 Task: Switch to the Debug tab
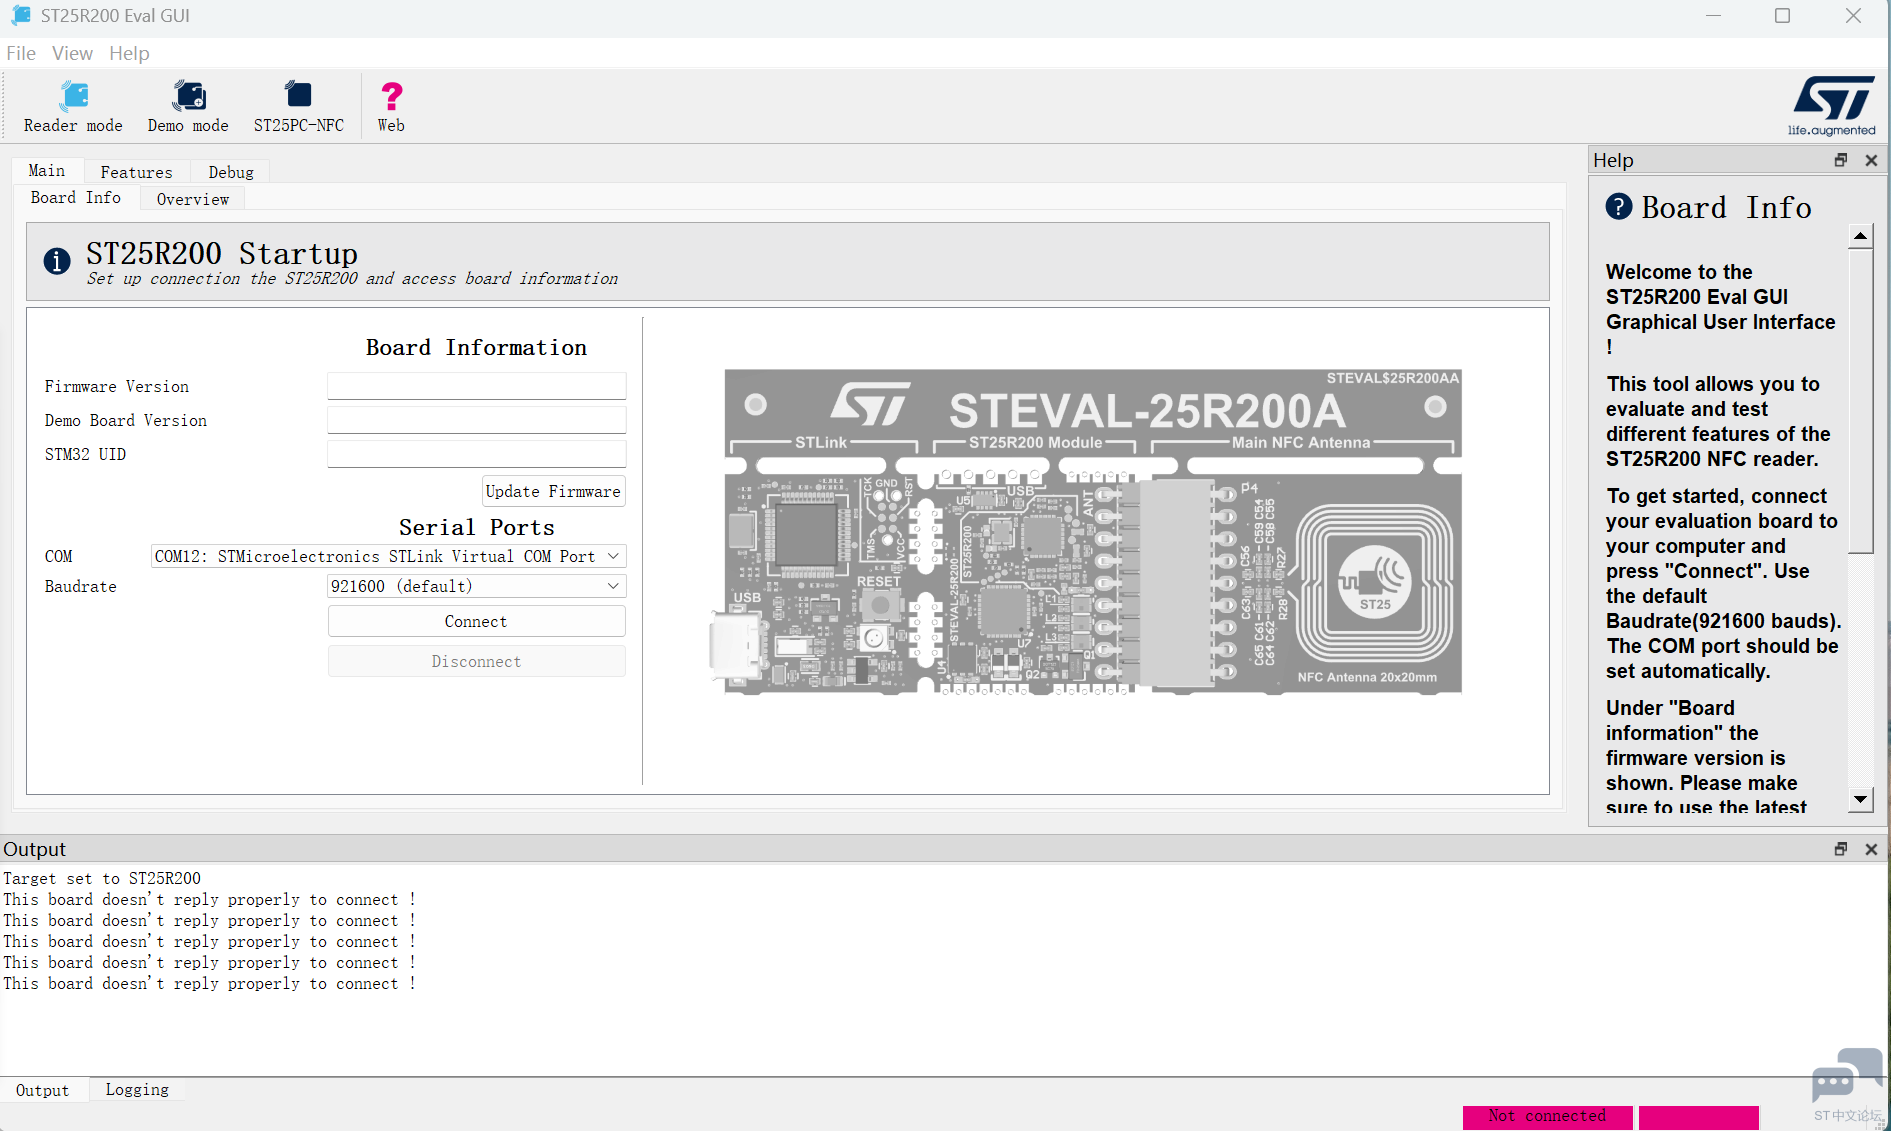(231, 172)
